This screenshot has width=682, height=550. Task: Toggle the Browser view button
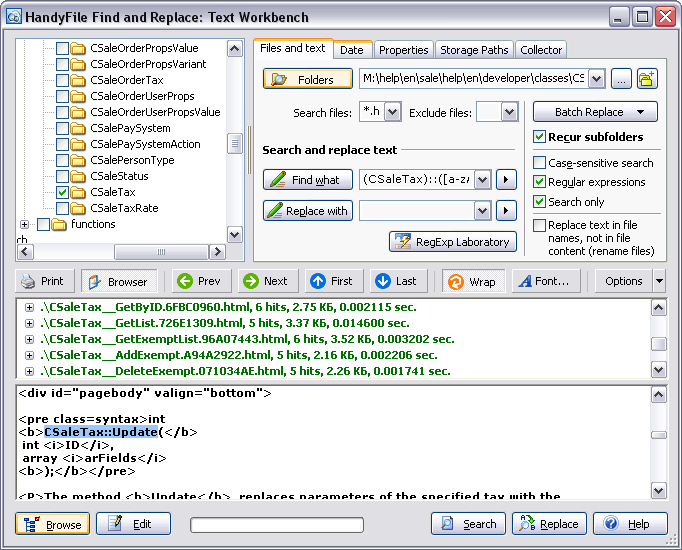coord(119,281)
